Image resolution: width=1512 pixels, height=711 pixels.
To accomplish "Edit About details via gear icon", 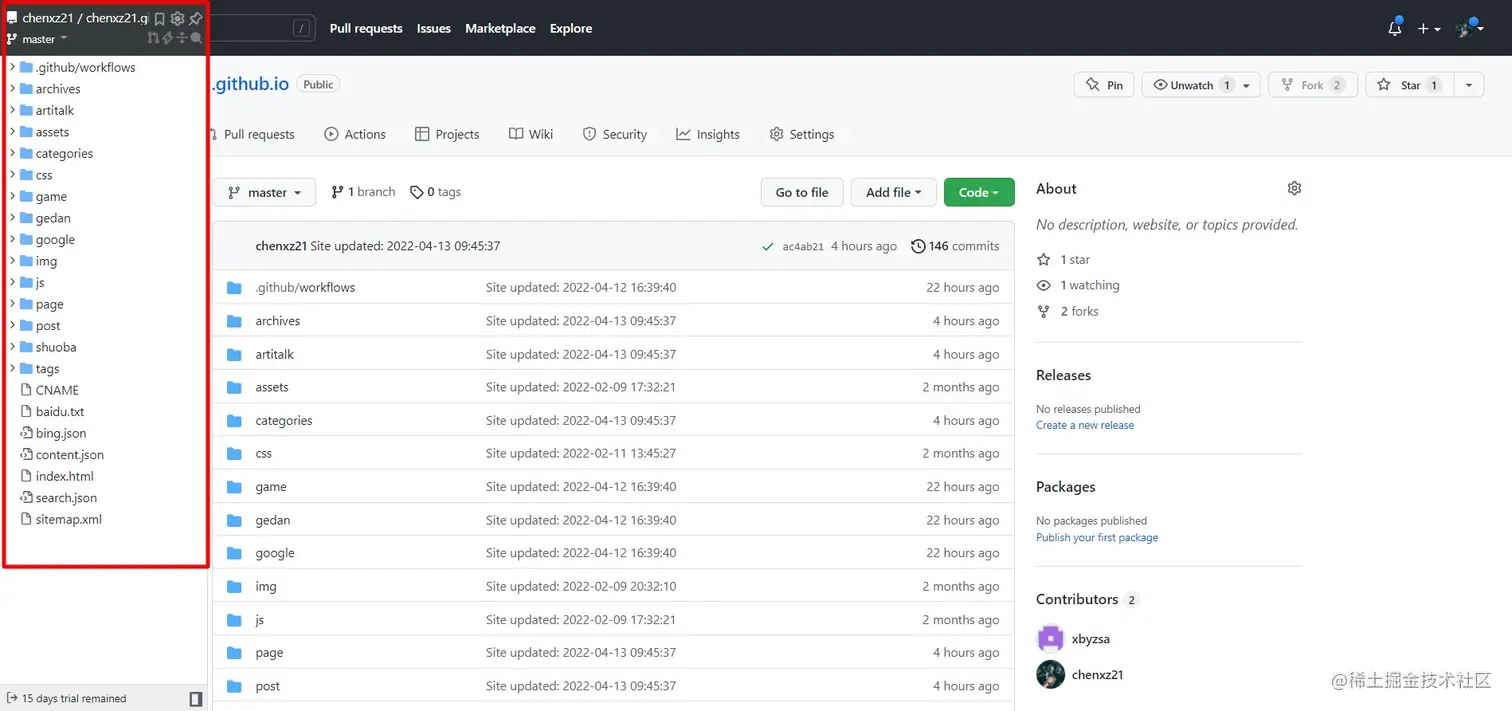I will pyautogui.click(x=1294, y=188).
